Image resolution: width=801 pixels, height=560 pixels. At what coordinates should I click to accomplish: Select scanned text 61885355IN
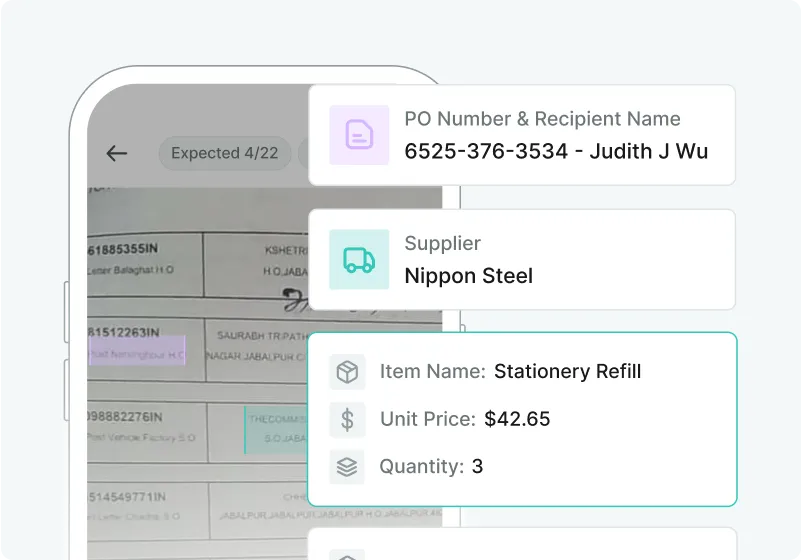[123, 249]
